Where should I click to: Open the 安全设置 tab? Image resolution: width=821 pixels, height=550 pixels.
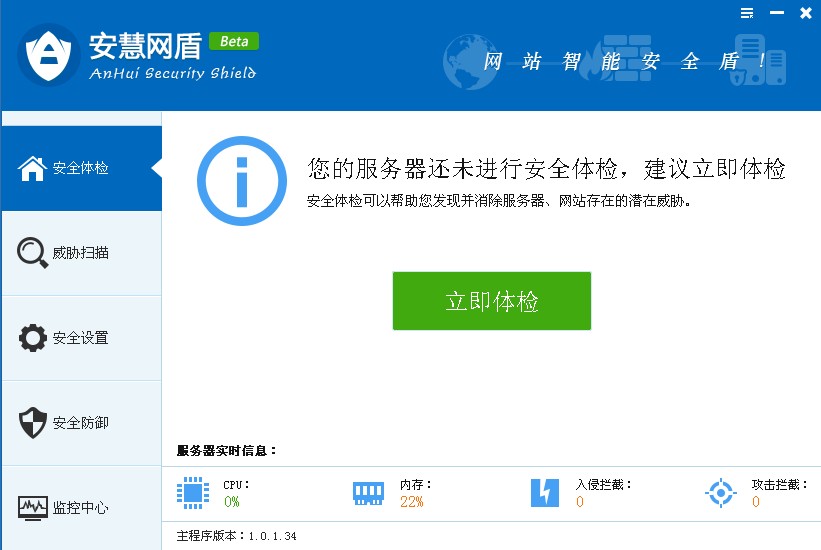coord(82,338)
